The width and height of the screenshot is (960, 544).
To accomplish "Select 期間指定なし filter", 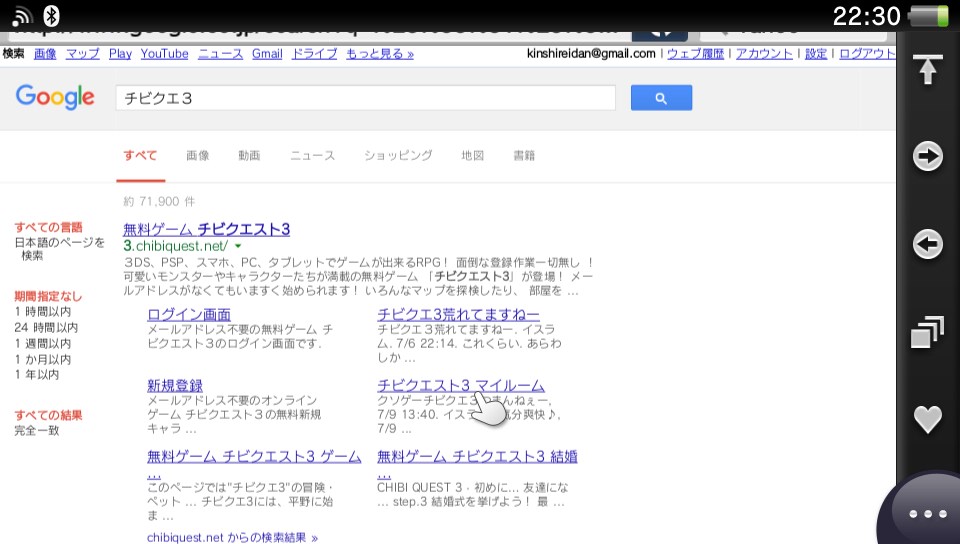I will click(48, 297).
